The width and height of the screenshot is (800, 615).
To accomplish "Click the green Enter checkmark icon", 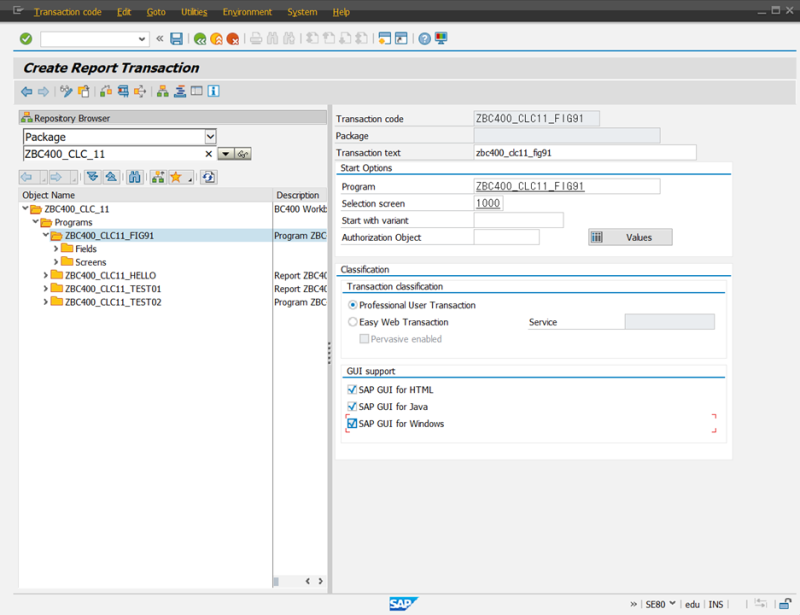I will point(26,39).
